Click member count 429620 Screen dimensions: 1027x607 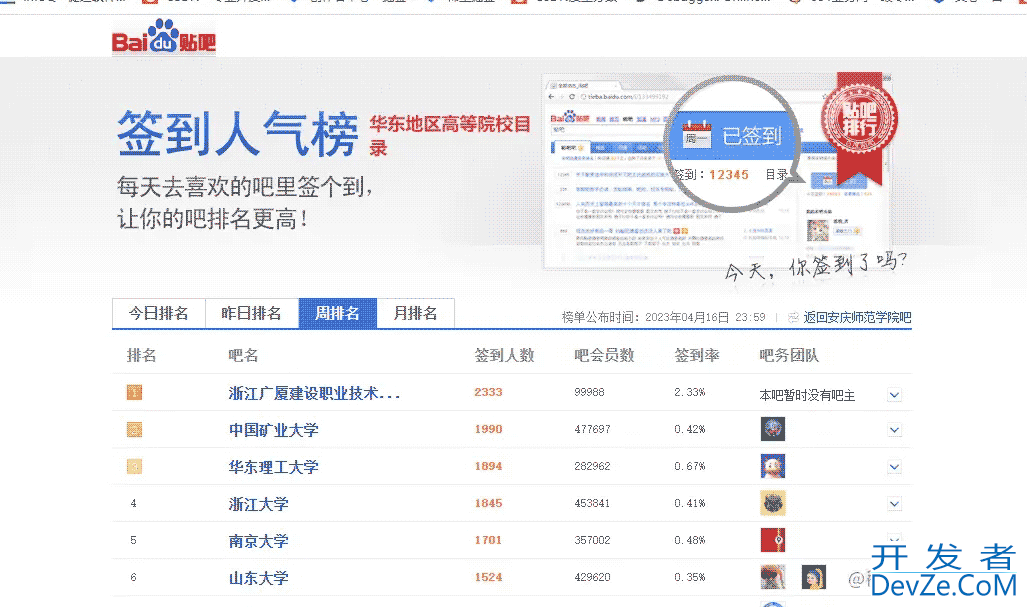593,577
